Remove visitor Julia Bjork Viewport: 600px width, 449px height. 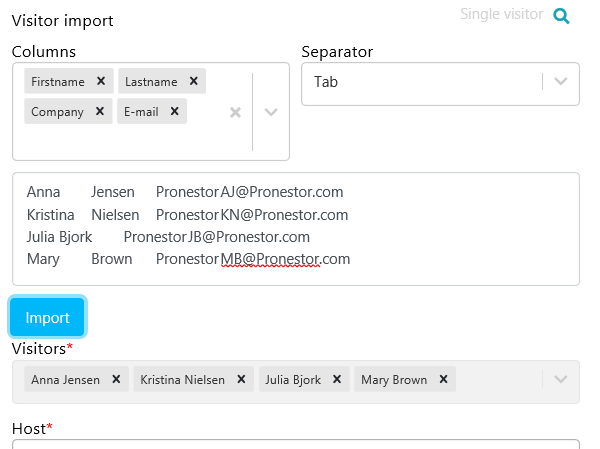coord(337,380)
